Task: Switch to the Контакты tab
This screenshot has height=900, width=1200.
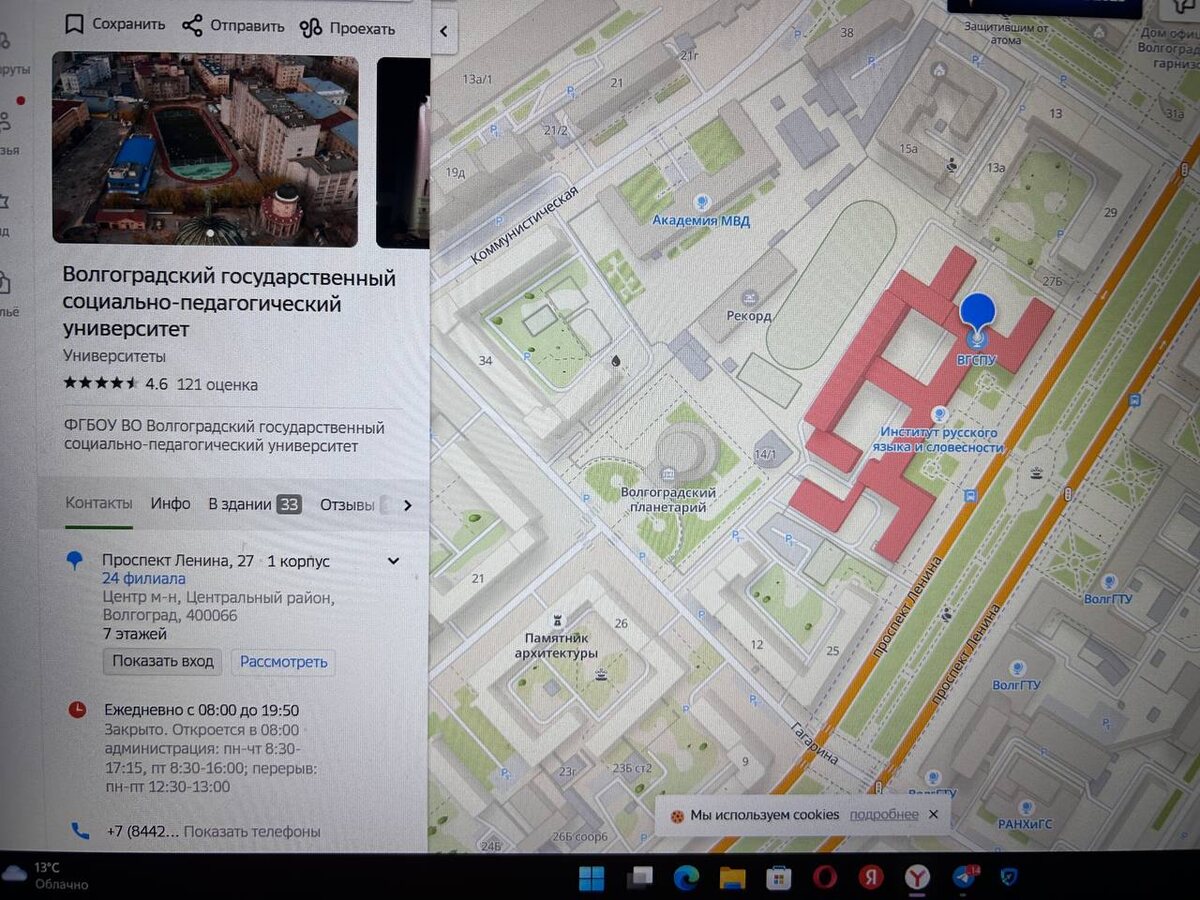Action: 99,504
